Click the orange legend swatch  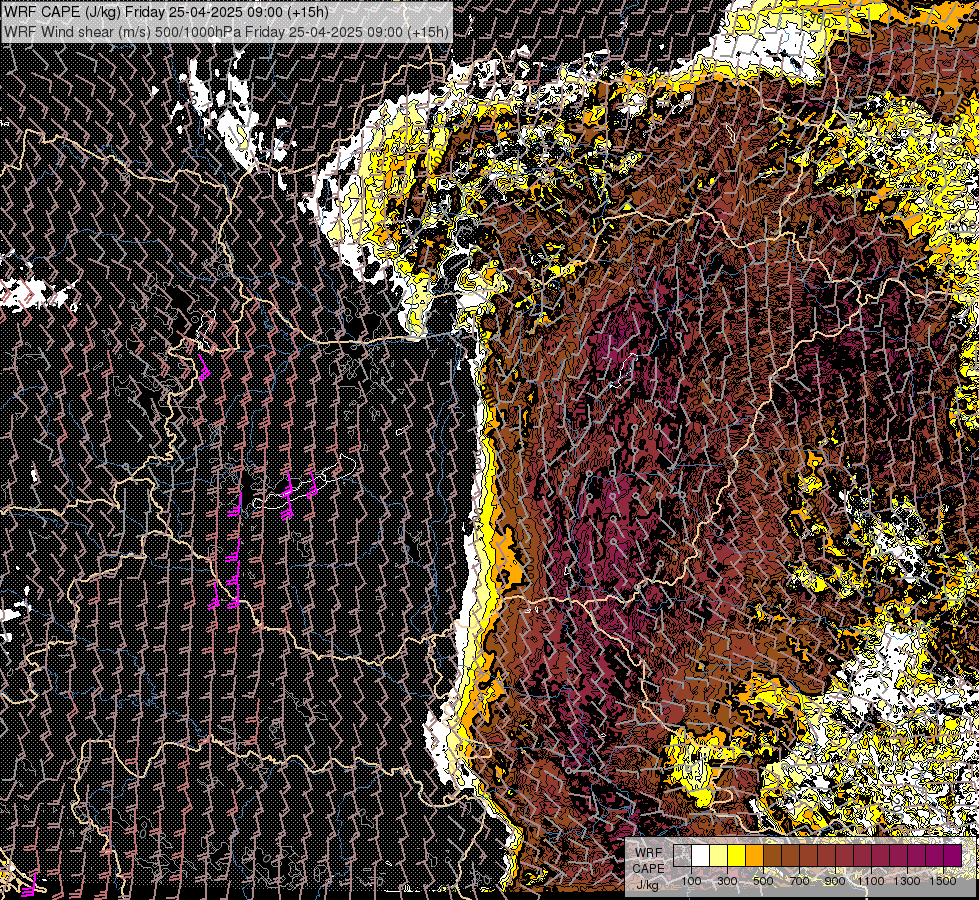coord(754,856)
